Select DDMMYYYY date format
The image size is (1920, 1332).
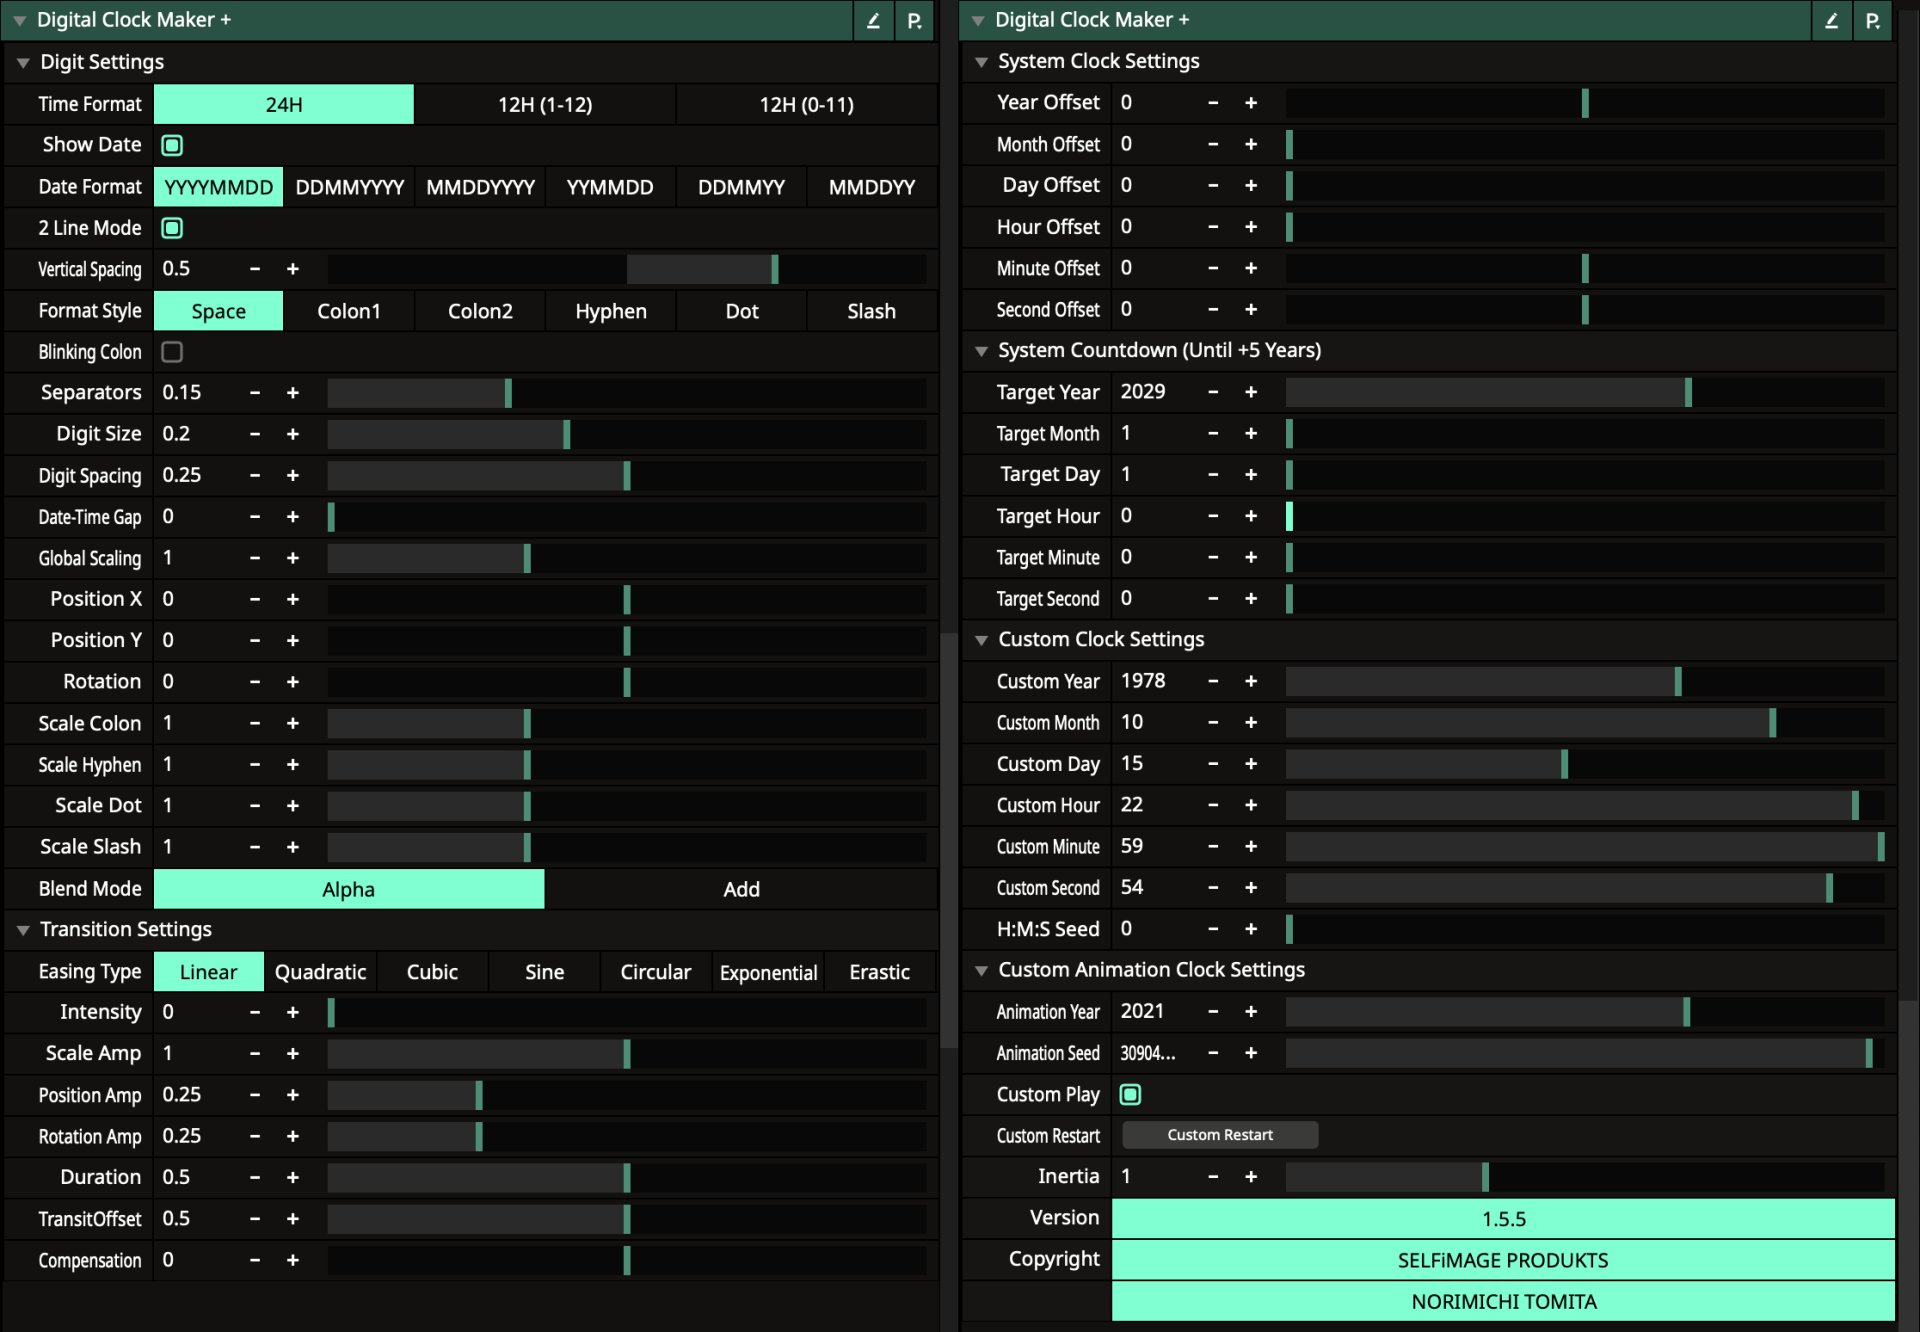click(349, 187)
